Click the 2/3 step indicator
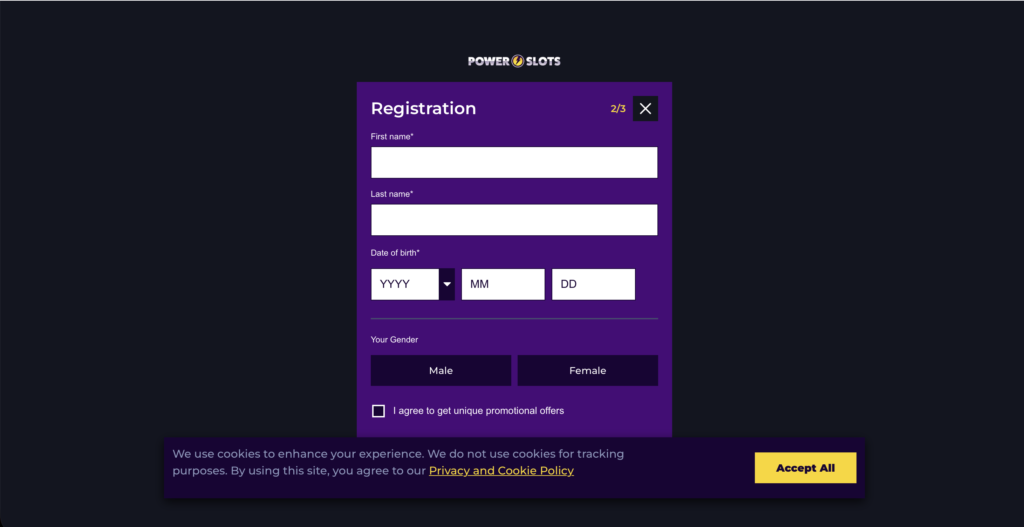The width and height of the screenshot is (1024, 527). click(x=618, y=109)
